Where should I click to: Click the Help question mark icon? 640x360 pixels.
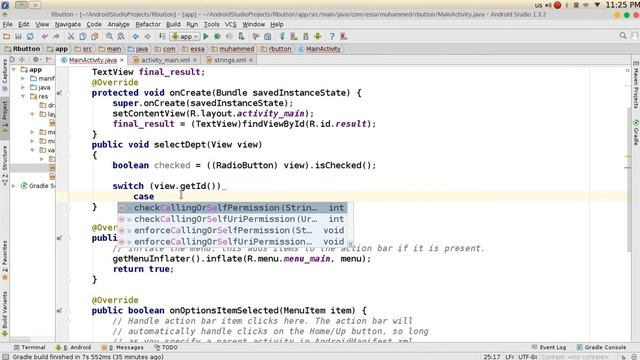coord(332,37)
